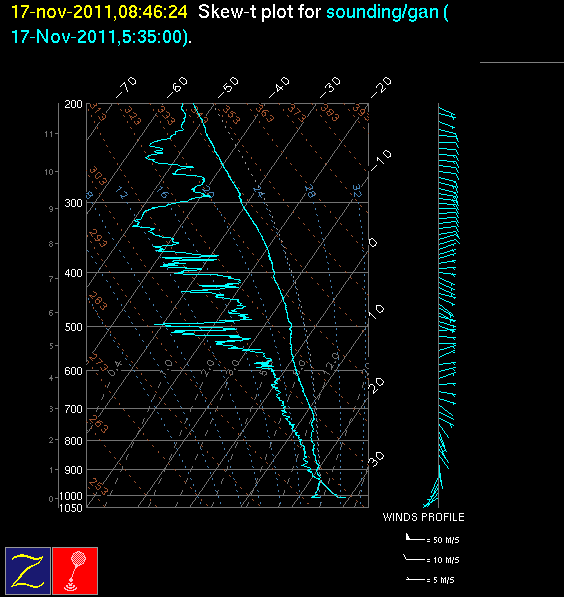Click the 700 pressure level label

point(73,409)
